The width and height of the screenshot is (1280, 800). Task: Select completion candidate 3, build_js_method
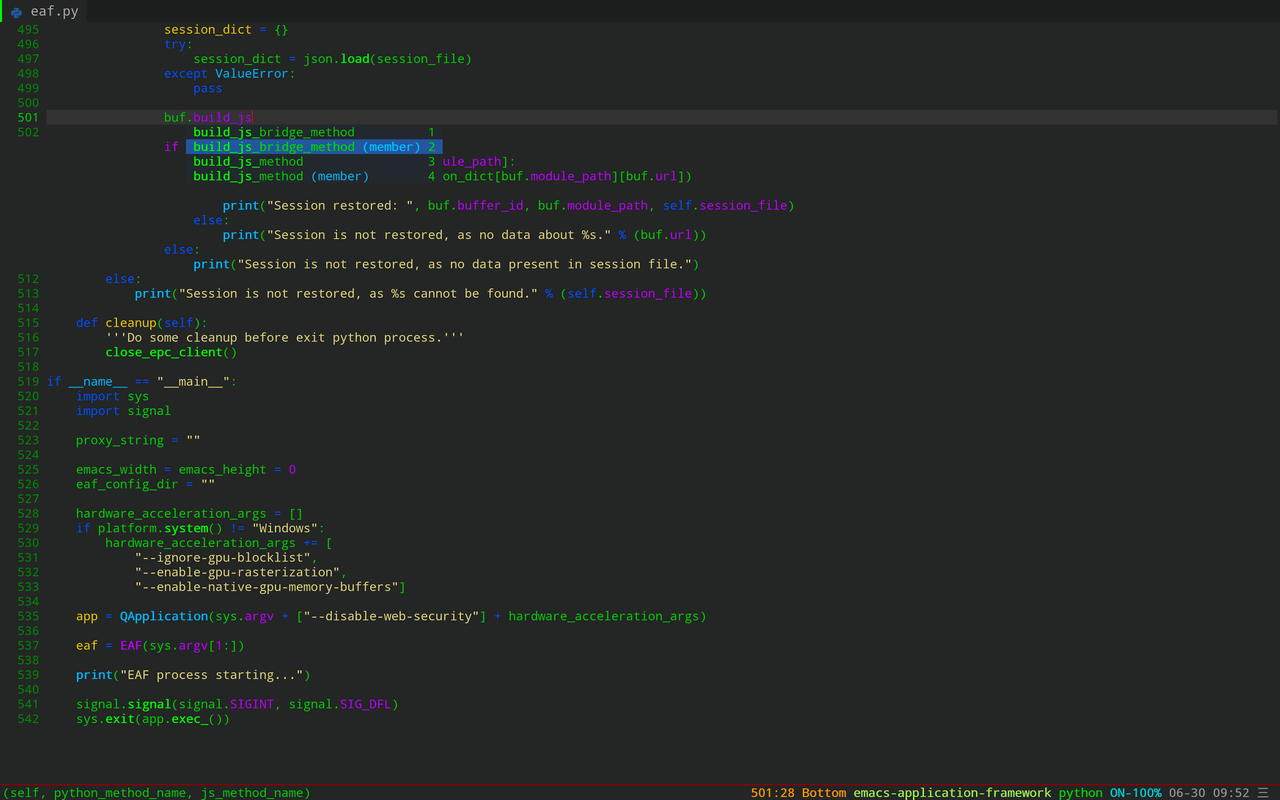[314, 161]
